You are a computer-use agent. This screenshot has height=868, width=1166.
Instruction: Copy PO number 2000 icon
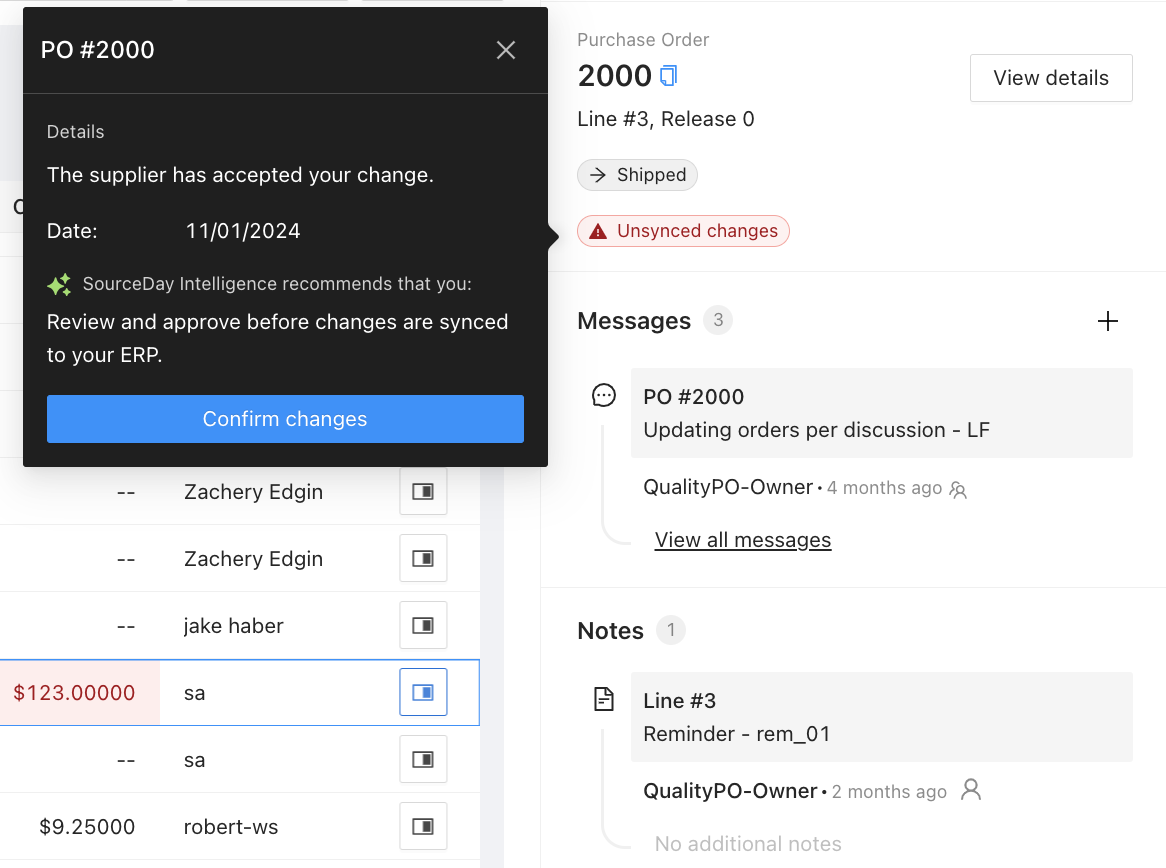[x=669, y=76]
